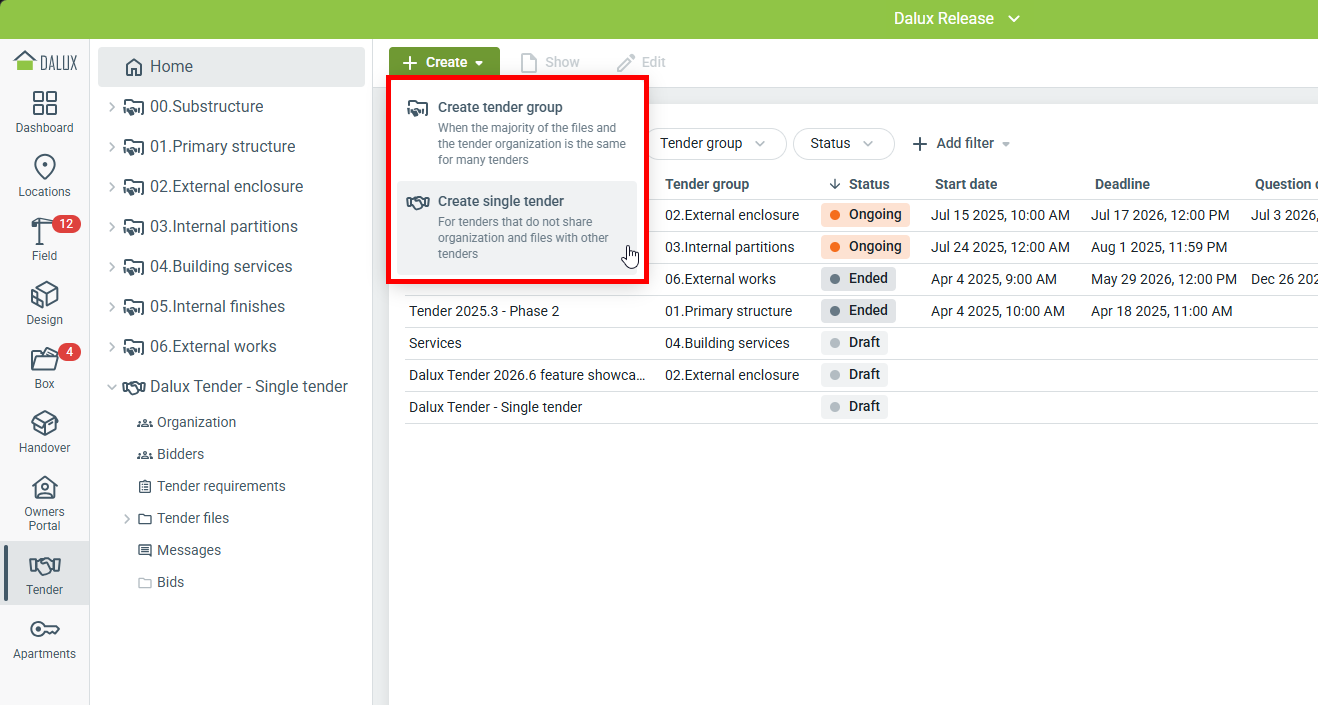Screen dimensions: 1318x705
Task: Expand the Tender files folder
Action: coord(127,519)
